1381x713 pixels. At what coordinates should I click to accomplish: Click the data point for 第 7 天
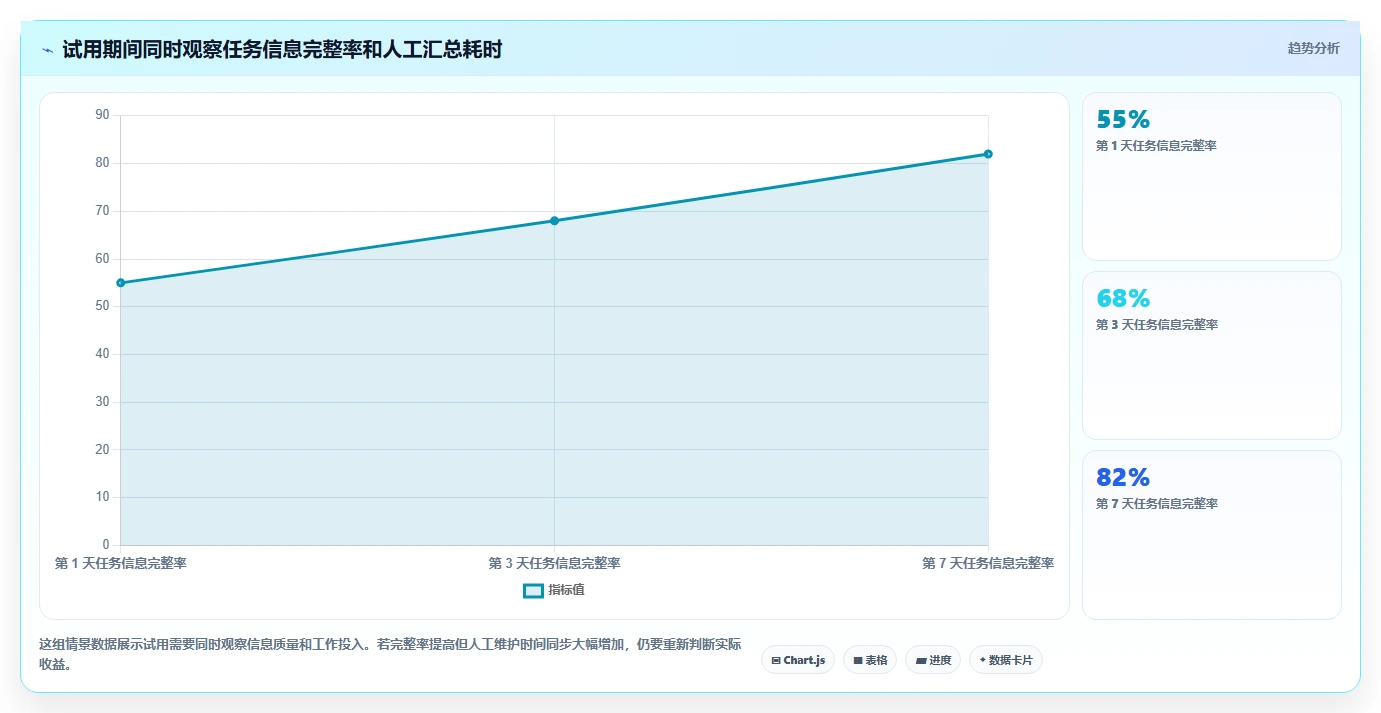coord(988,154)
